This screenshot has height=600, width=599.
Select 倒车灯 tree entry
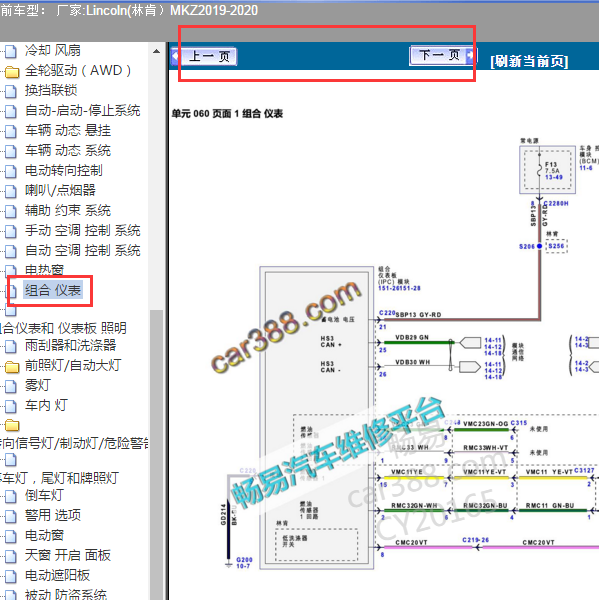(44, 495)
